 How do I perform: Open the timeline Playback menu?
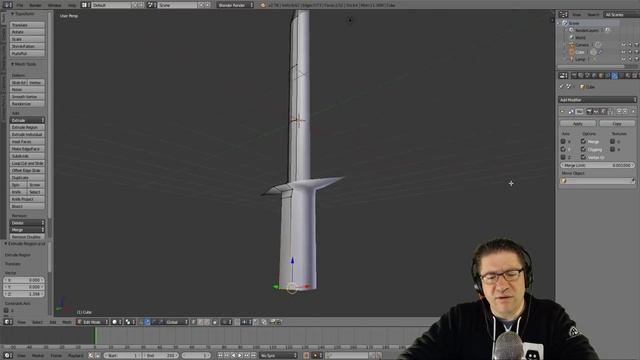[76, 356]
